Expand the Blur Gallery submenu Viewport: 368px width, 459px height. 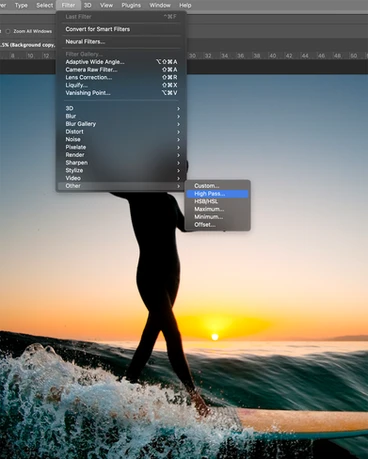pyautogui.click(x=121, y=124)
